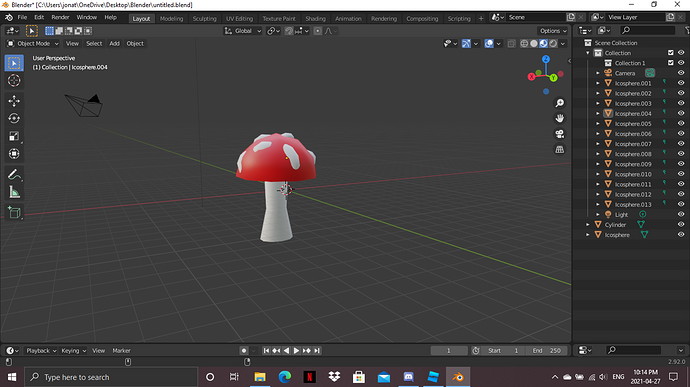Select the Select Box tool
The height and width of the screenshot is (387, 690).
[x=14, y=63]
